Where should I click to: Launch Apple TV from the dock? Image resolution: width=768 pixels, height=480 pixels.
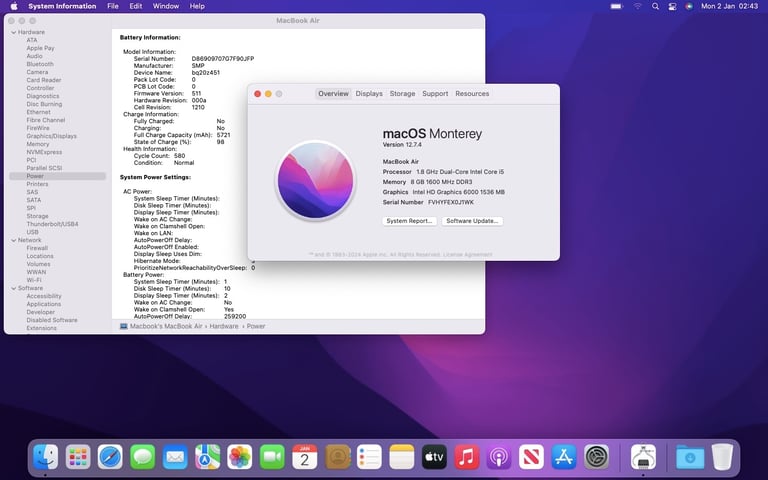click(434, 457)
